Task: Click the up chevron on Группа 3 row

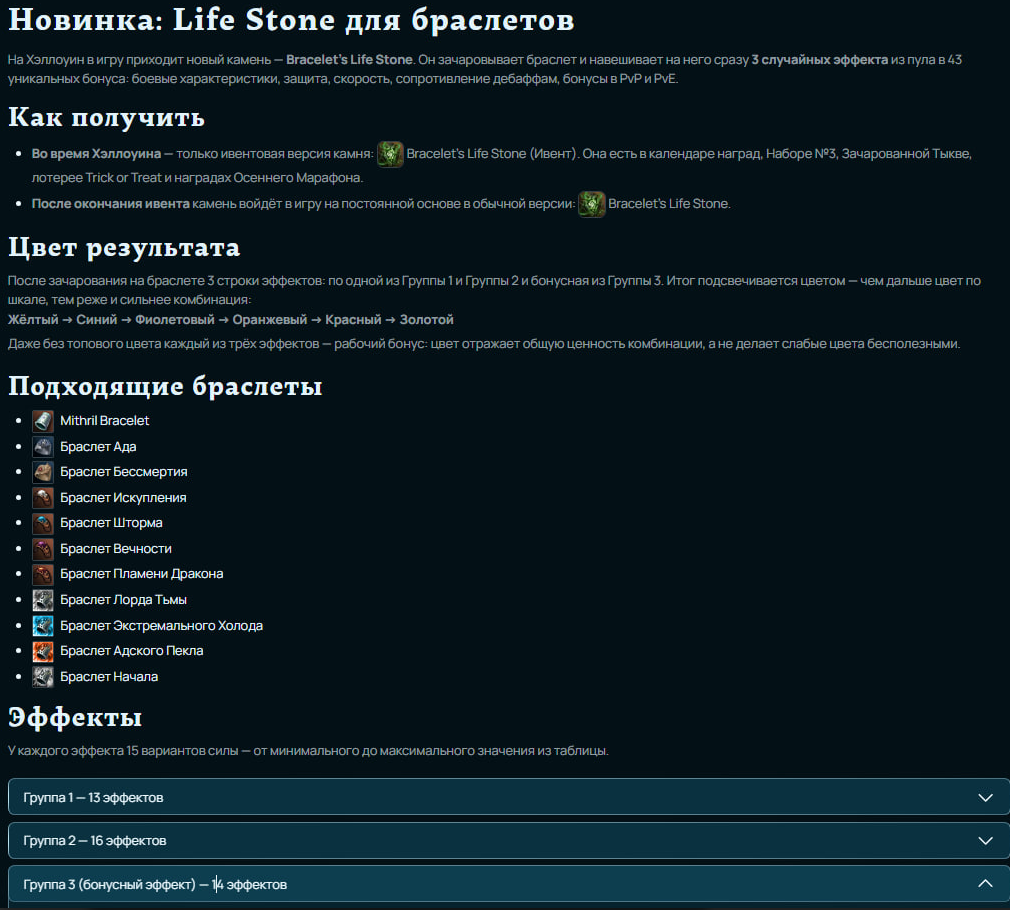Action: click(986, 884)
